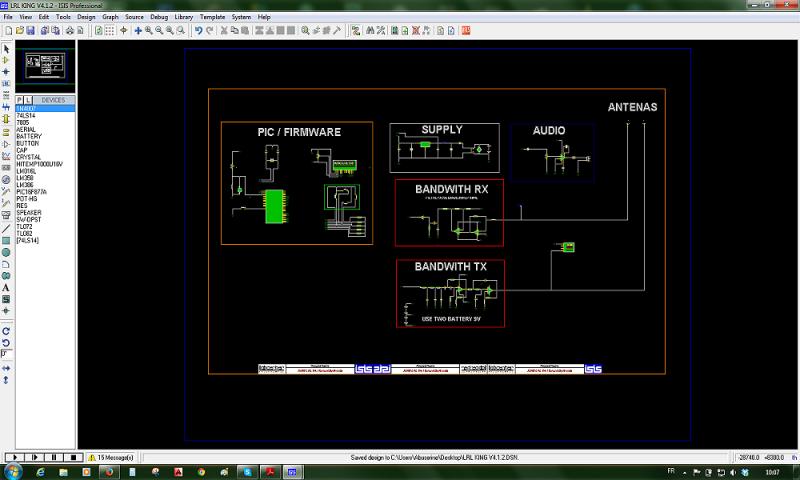Click the taskbar volume icon
Screen dimensions: 800x480
733,472
